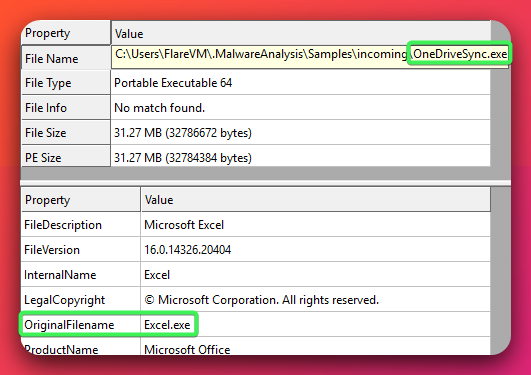Image resolution: width=531 pixels, height=375 pixels.
Task: Click the lower table's Property column header
Action: tap(81, 199)
